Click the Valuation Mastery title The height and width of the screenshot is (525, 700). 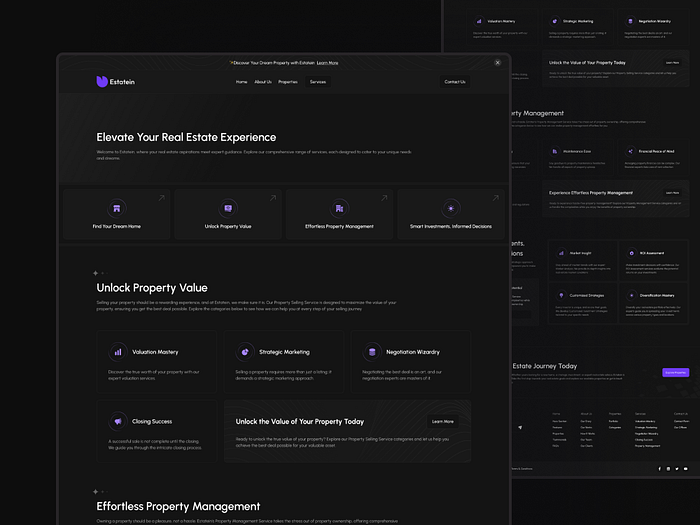pyautogui.click(x=155, y=352)
